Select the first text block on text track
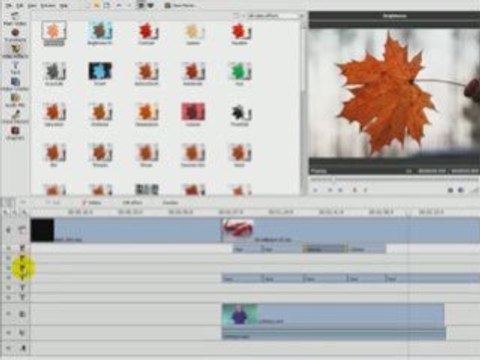This screenshot has width=480, height=360. point(242,278)
